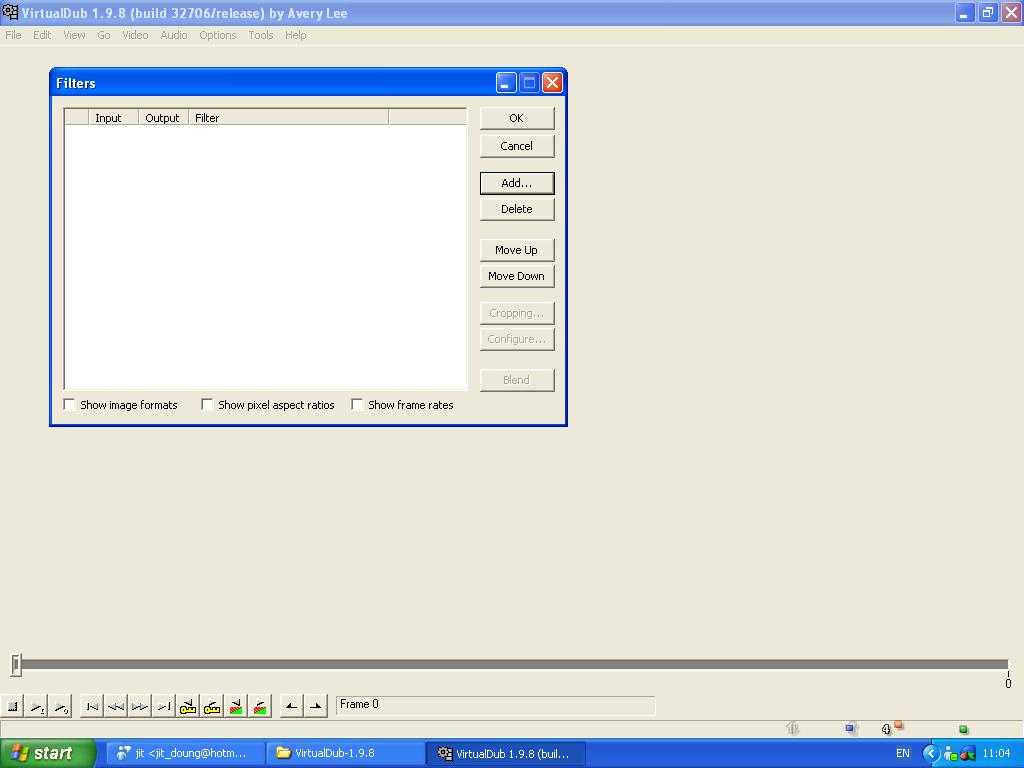Click the Delete filter button
Screen dimensions: 1024x768
point(517,209)
